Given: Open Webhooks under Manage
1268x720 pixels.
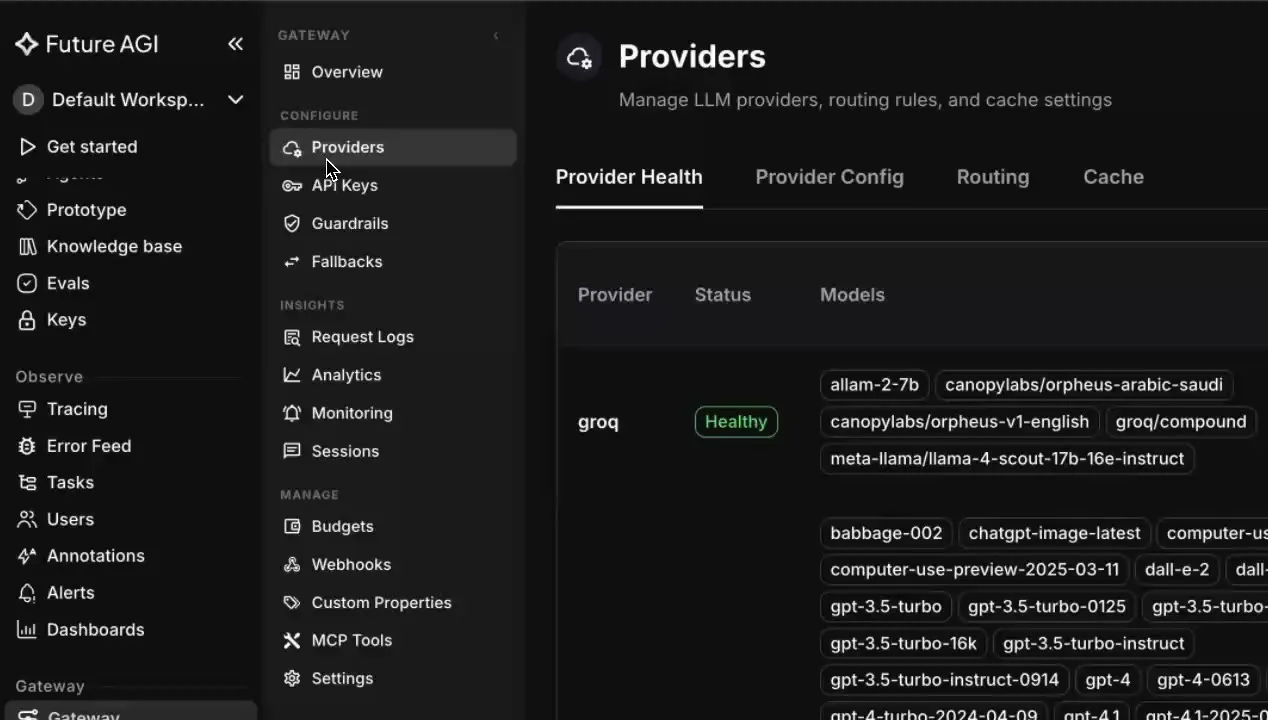Looking at the screenshot, I should (351, 564).
